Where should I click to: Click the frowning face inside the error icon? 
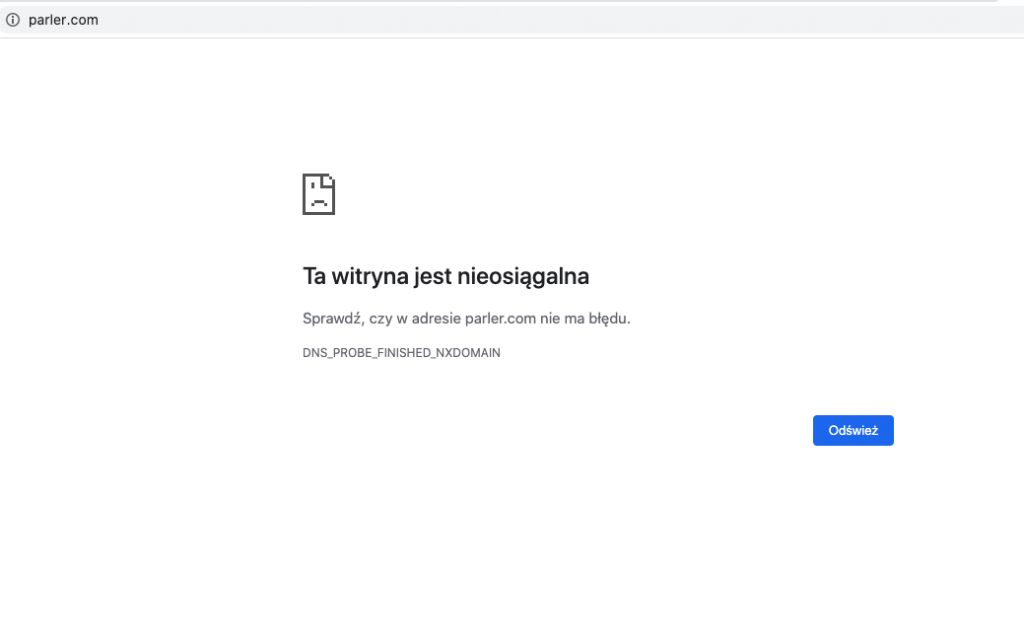(x=317, y=198)
